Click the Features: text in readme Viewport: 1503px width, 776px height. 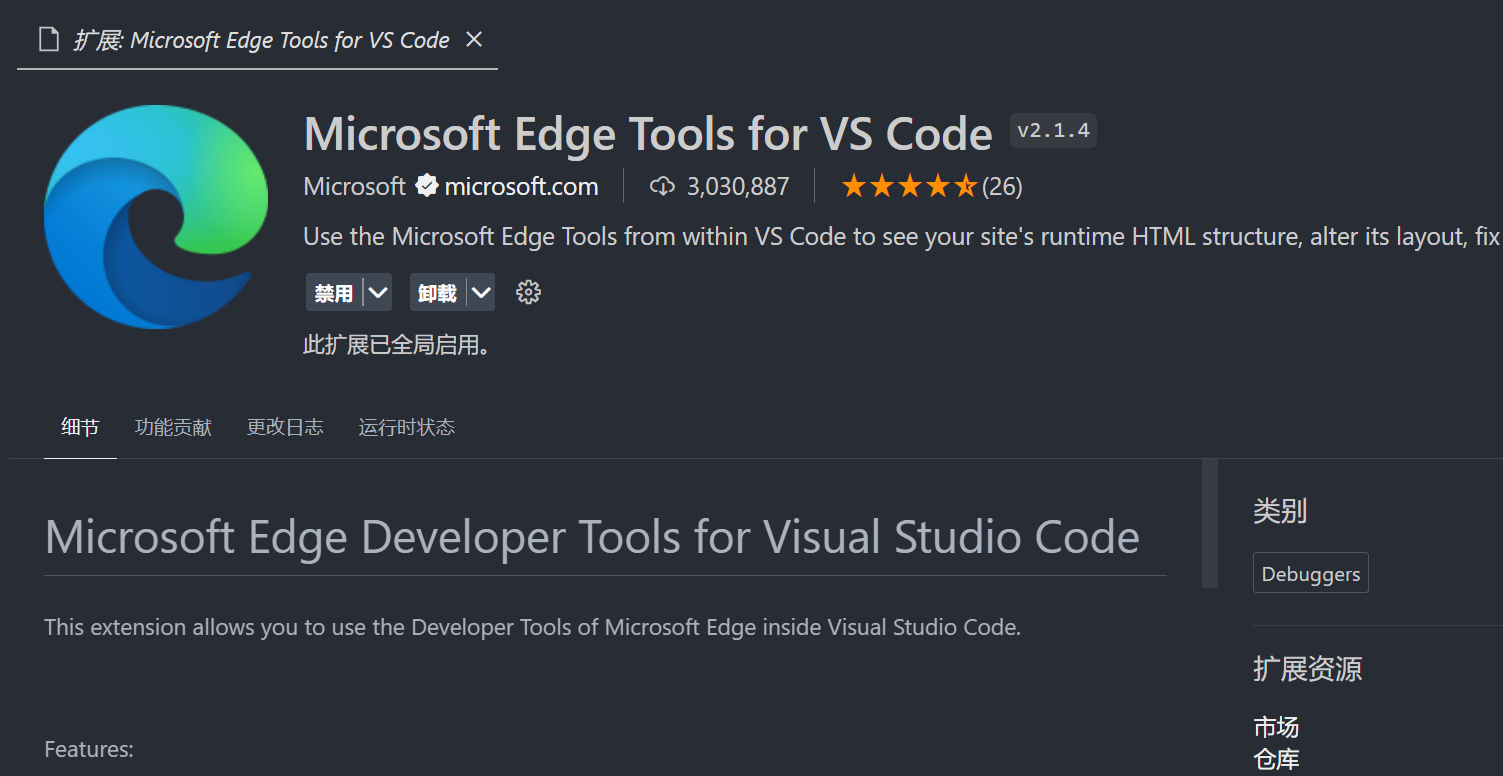(x=89, y=749)
